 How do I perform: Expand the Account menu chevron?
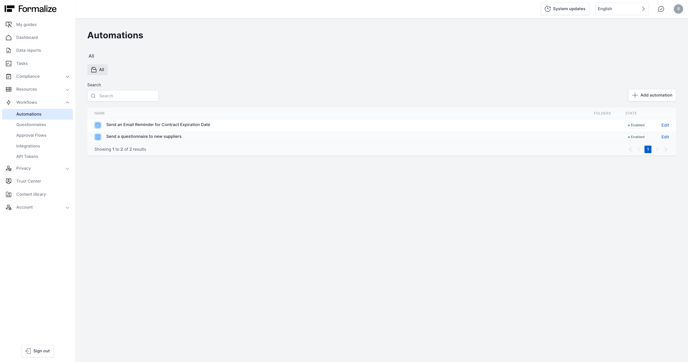click(x=67, y=208)
